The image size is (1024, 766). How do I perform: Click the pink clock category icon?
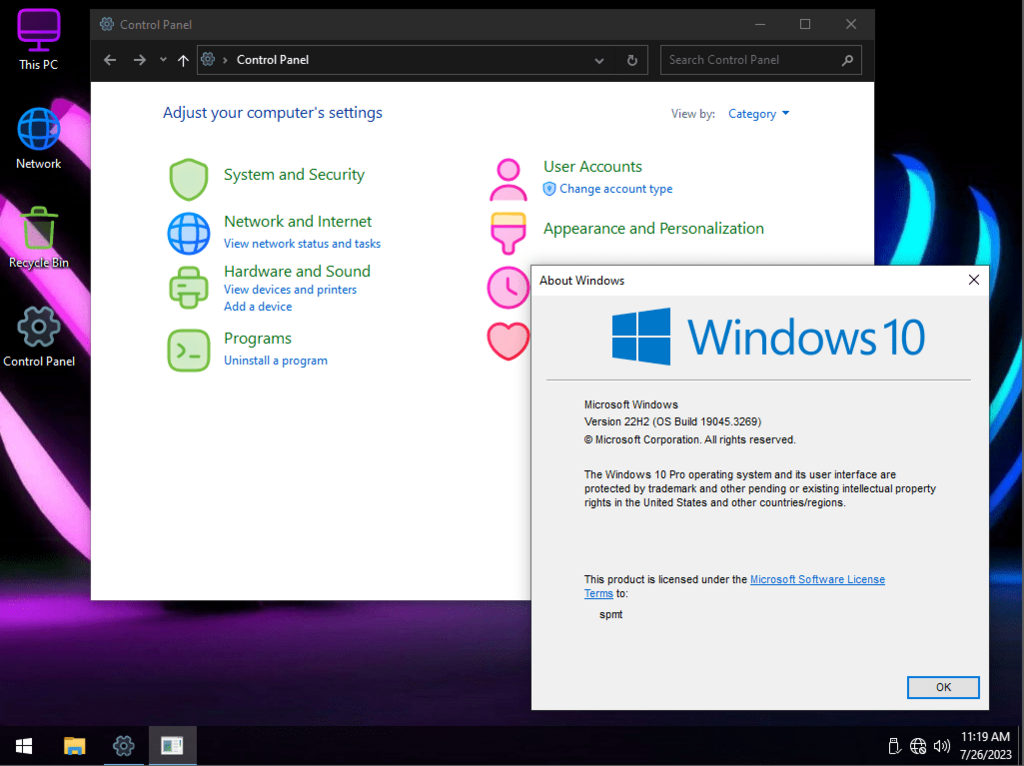point(508,287)
